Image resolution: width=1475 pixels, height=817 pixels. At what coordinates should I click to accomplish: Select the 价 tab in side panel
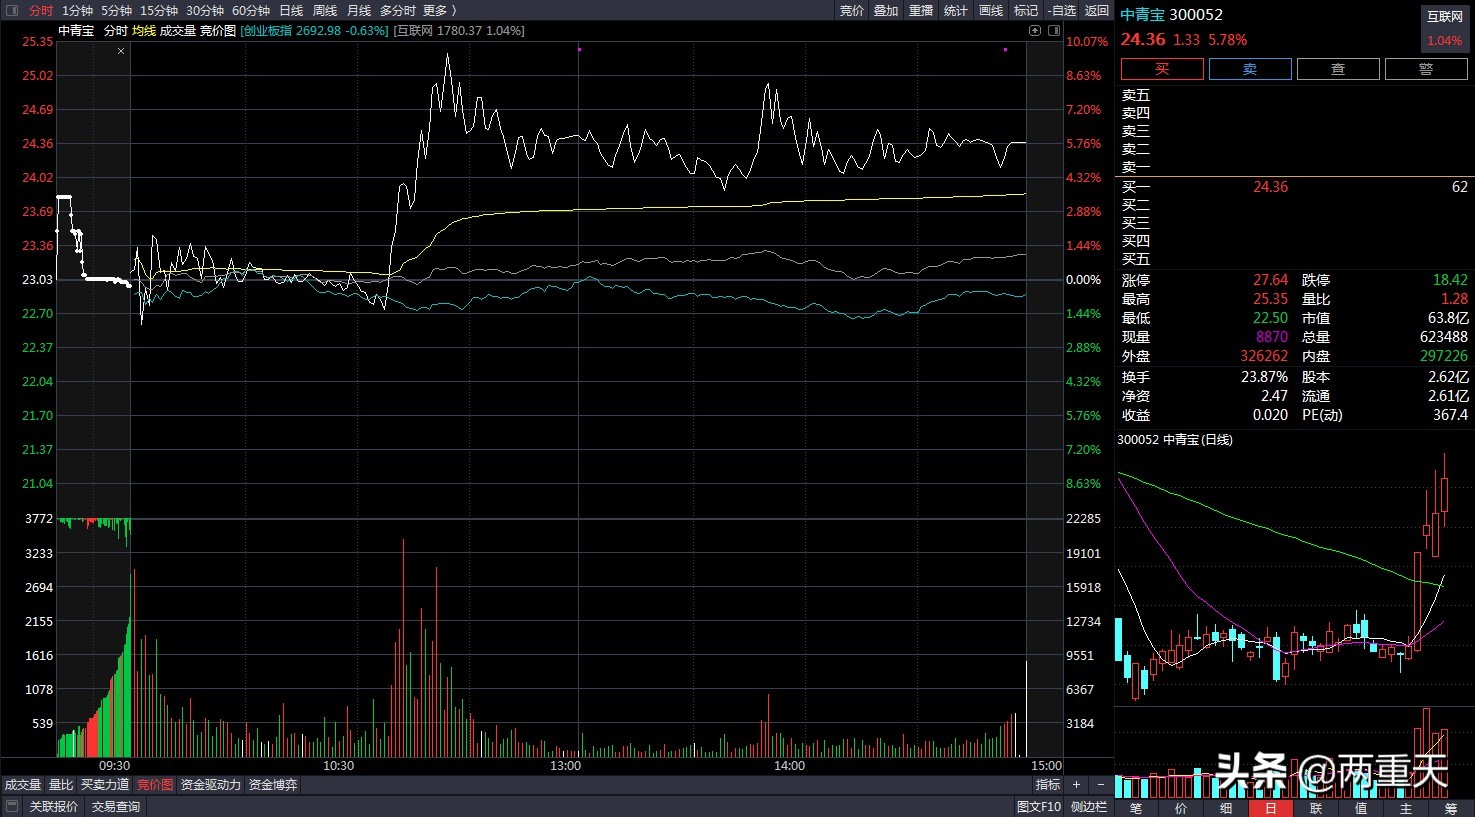point(1181,808)
